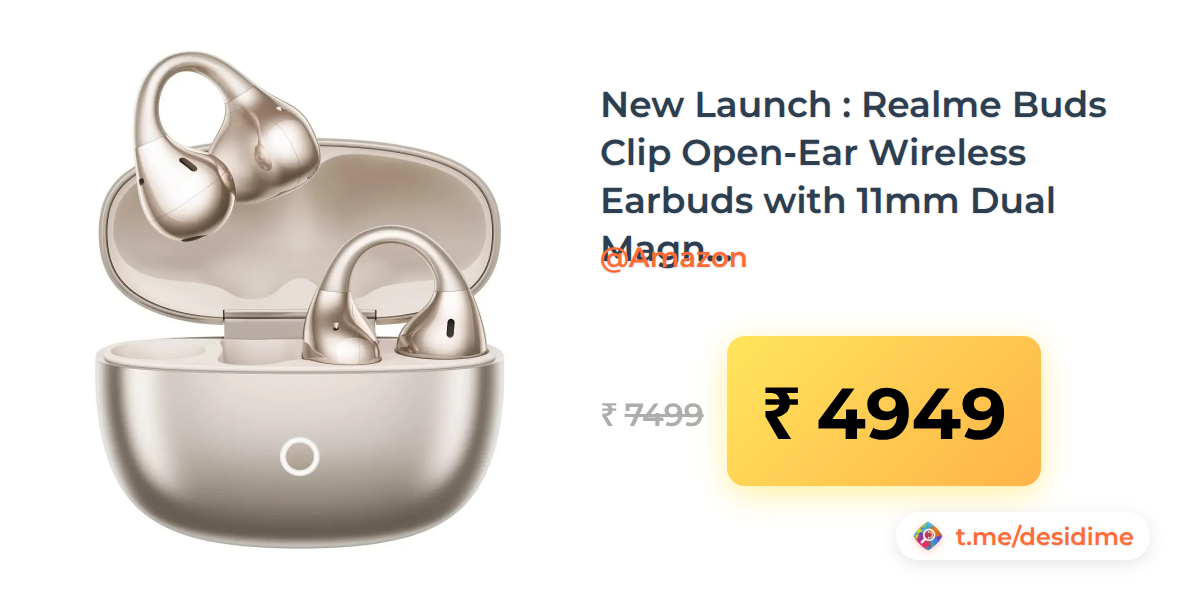Click the DesiDime logo icon
Viewport: 1200px width, 600px height.
pos(929,537)
